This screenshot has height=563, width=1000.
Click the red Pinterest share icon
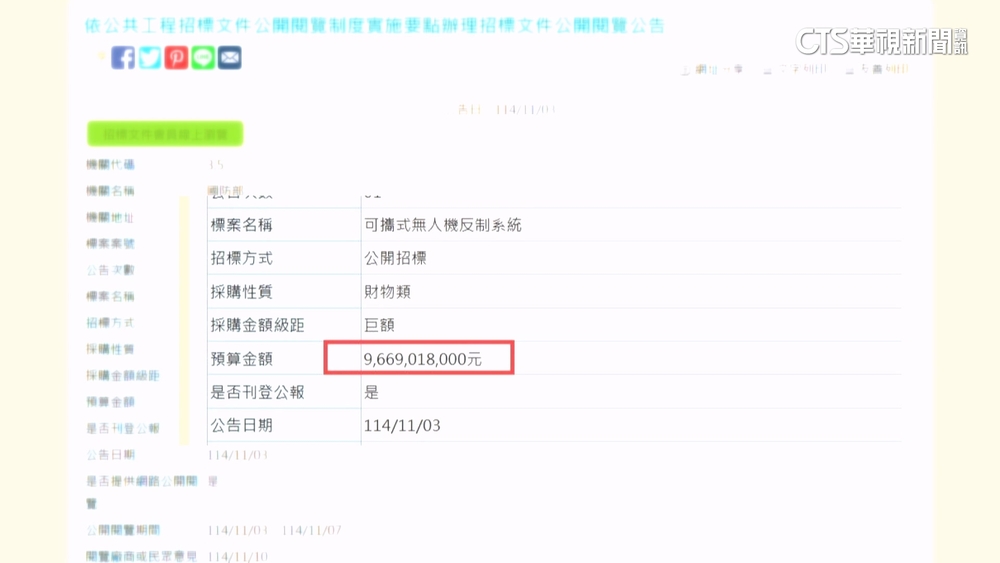coord(176,57)
